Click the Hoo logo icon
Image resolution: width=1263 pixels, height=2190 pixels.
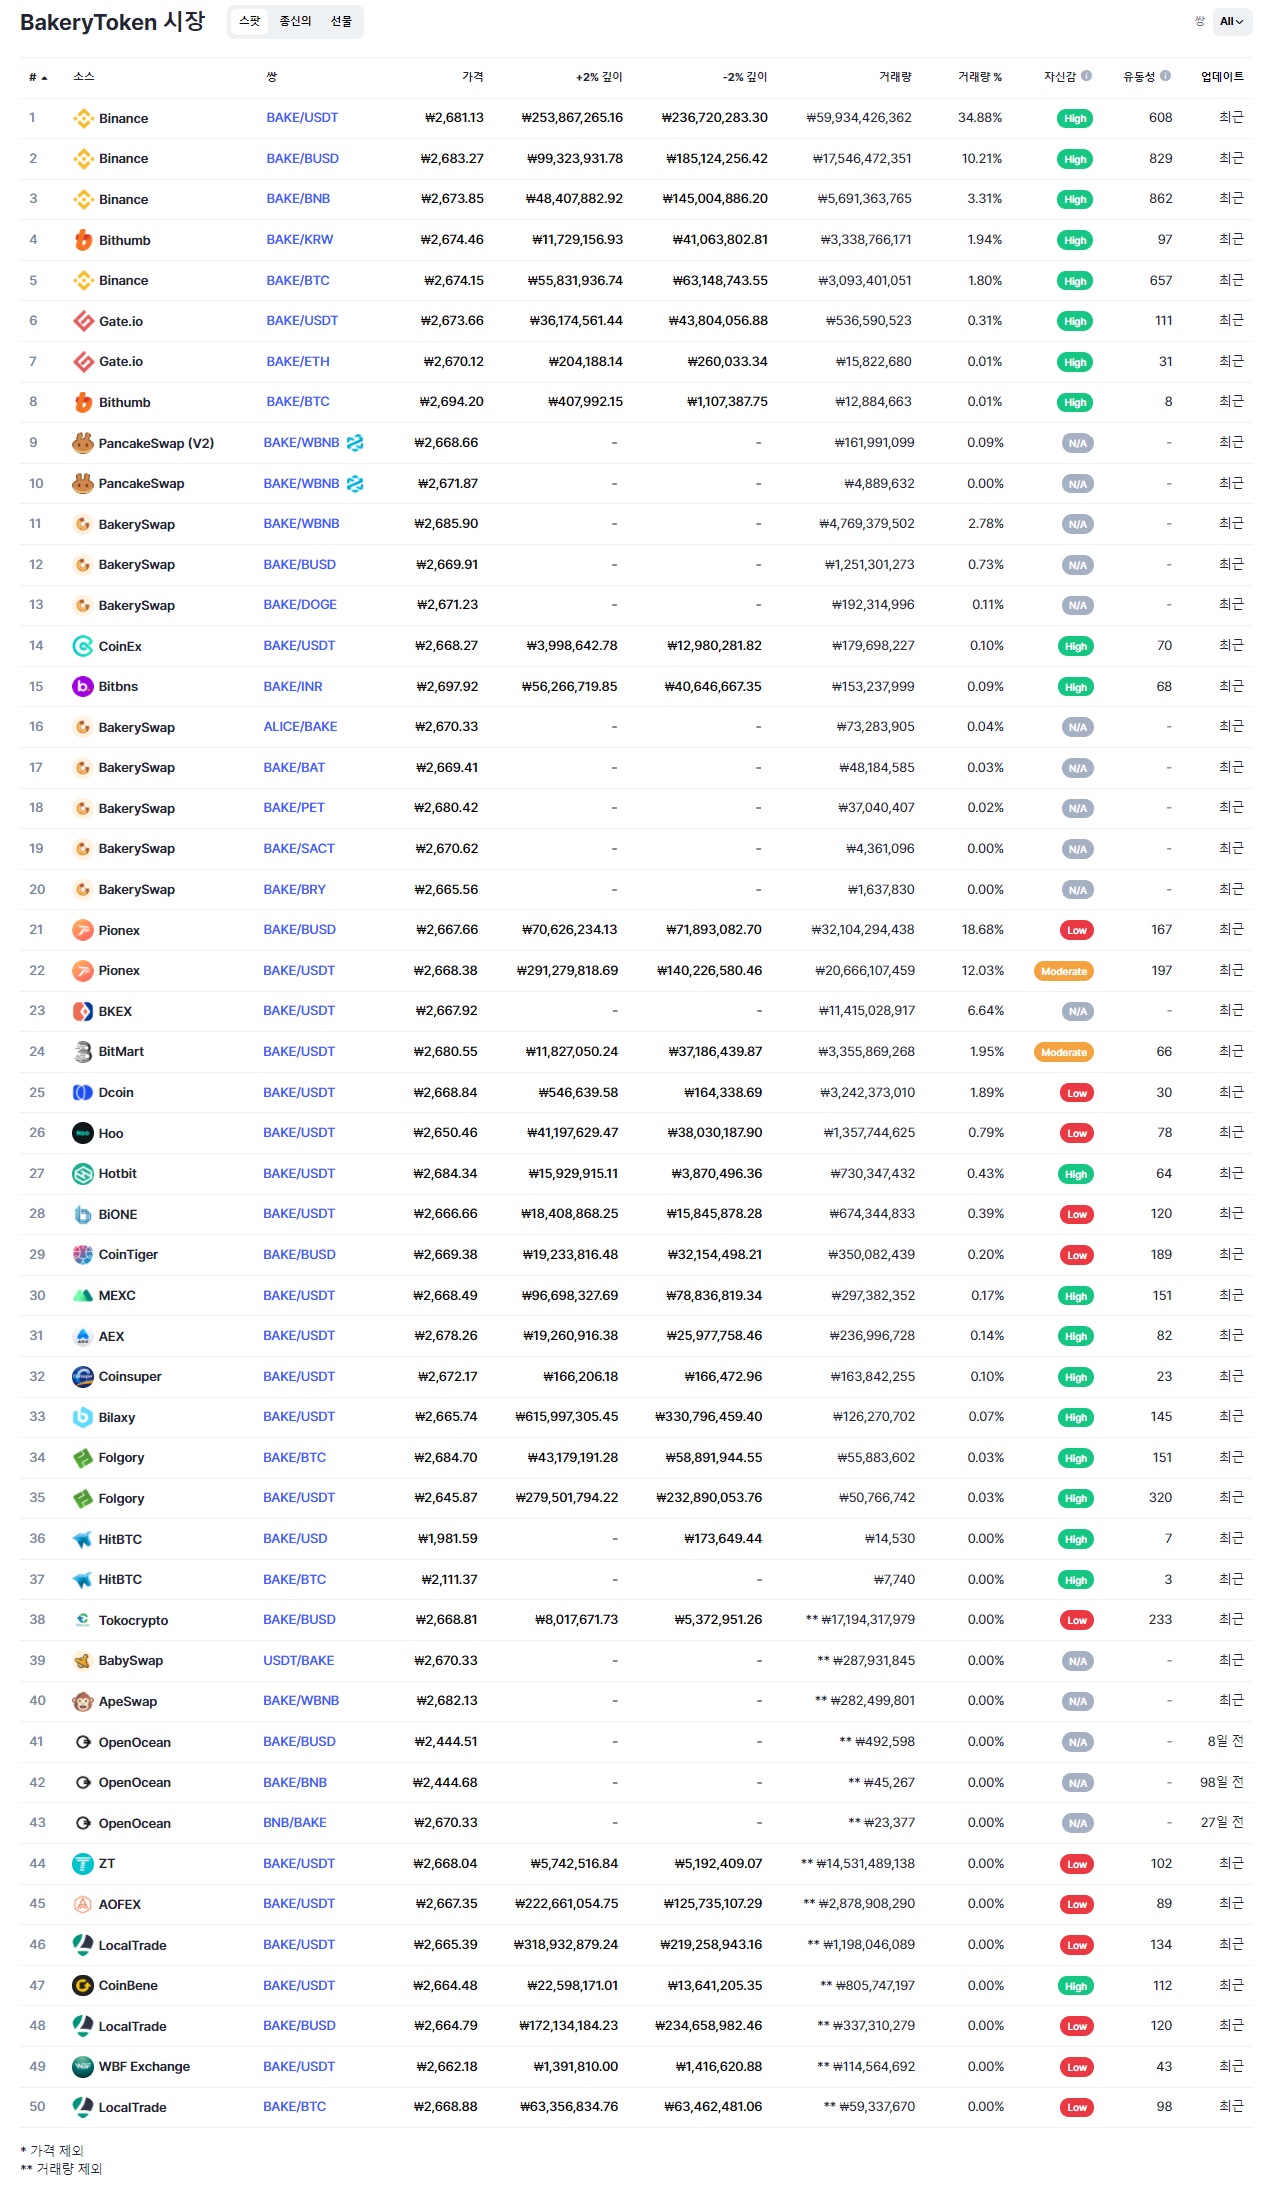(x=83, y=1133)
